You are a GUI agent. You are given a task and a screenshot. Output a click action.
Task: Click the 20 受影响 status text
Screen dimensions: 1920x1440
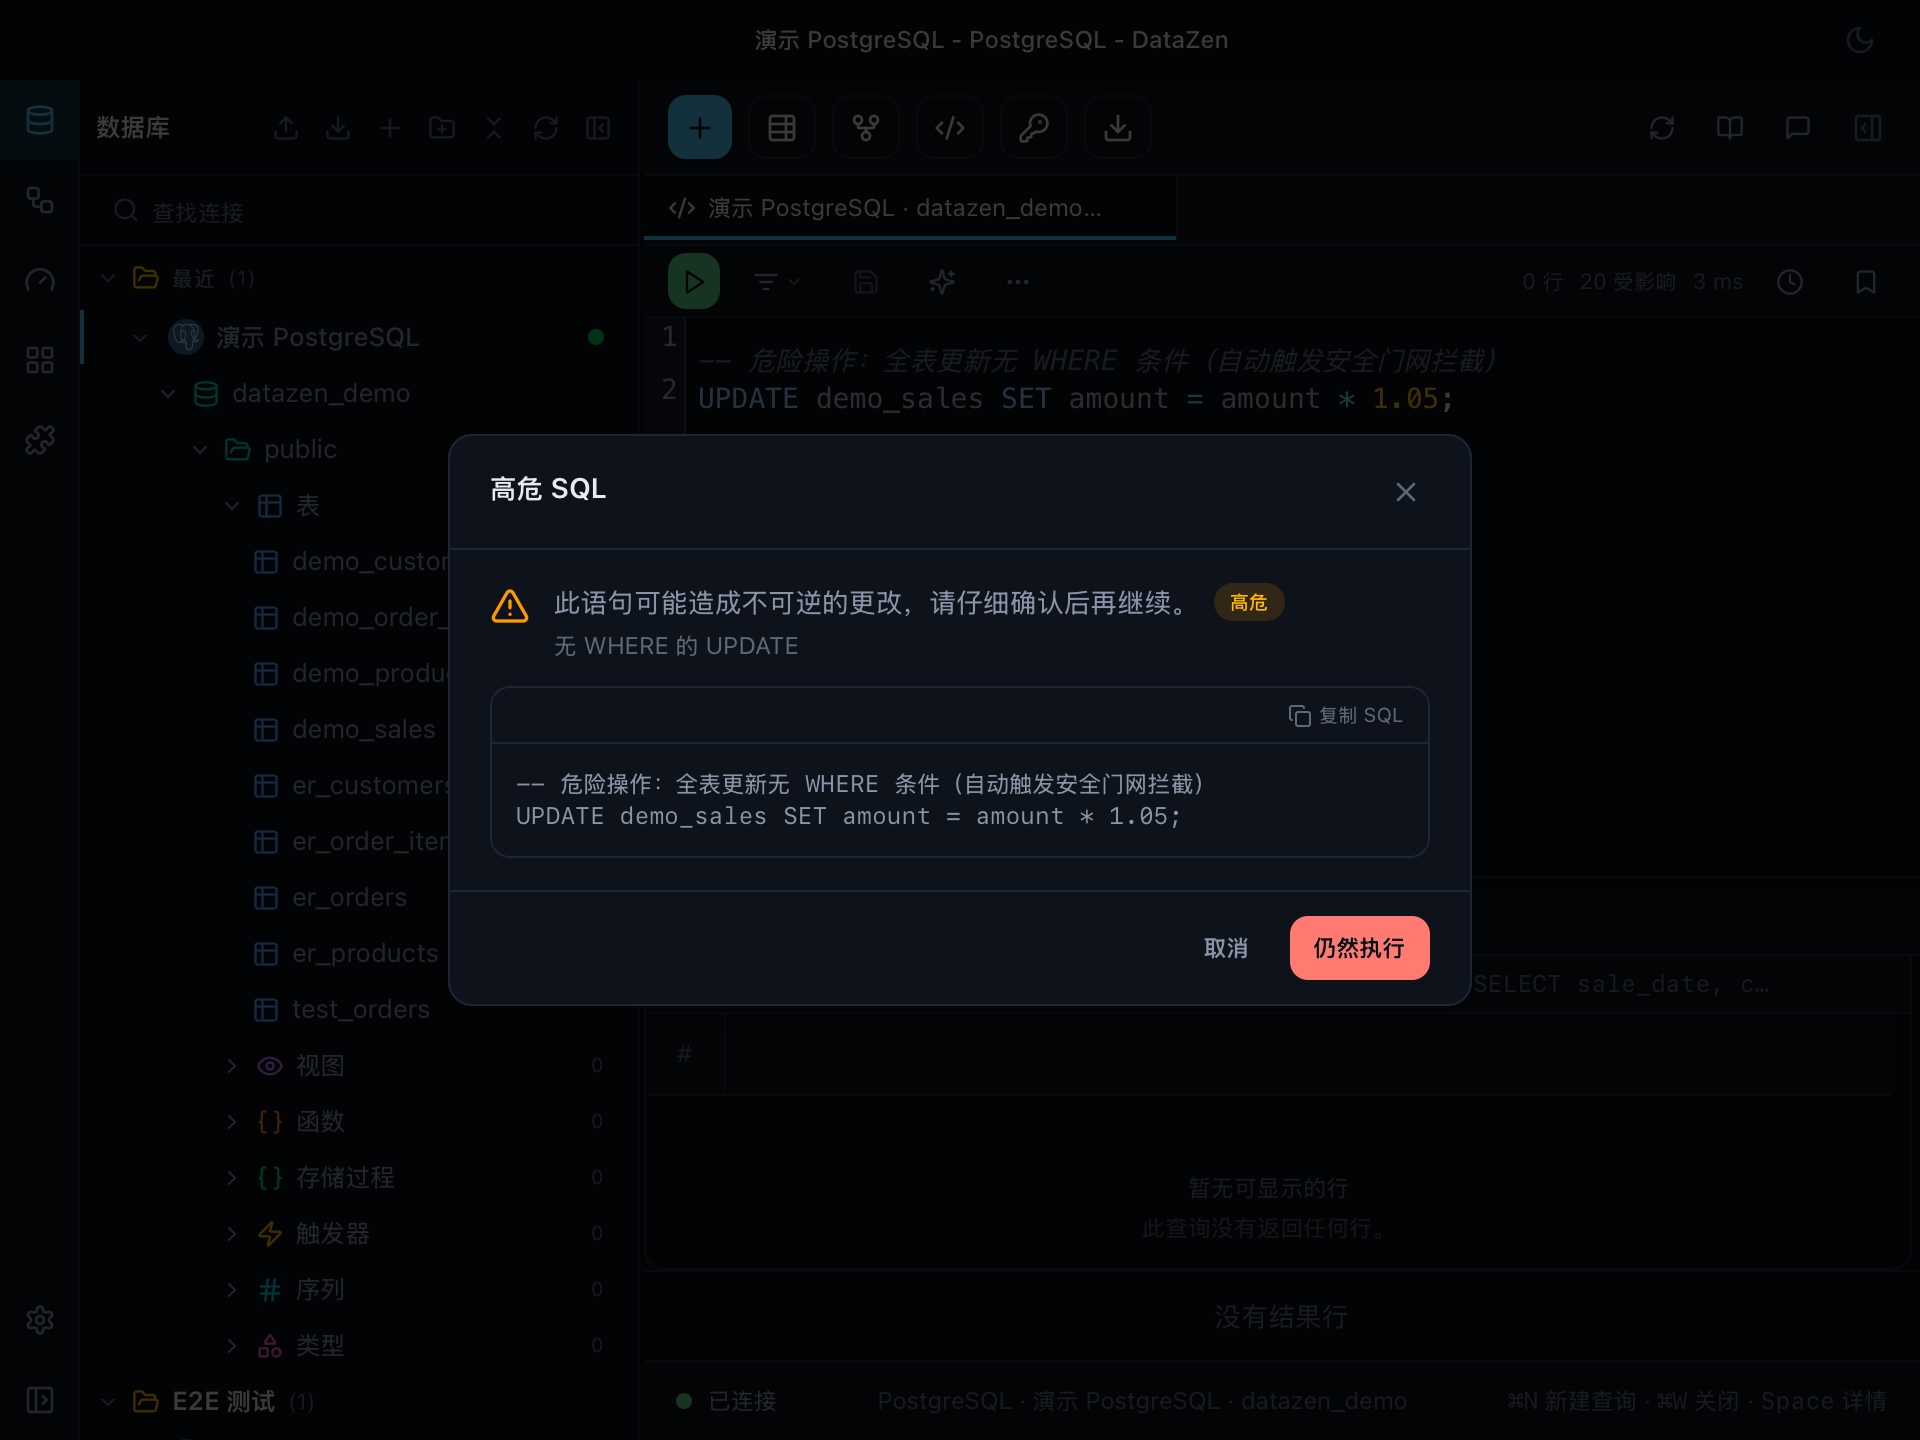click(1627, 282)
